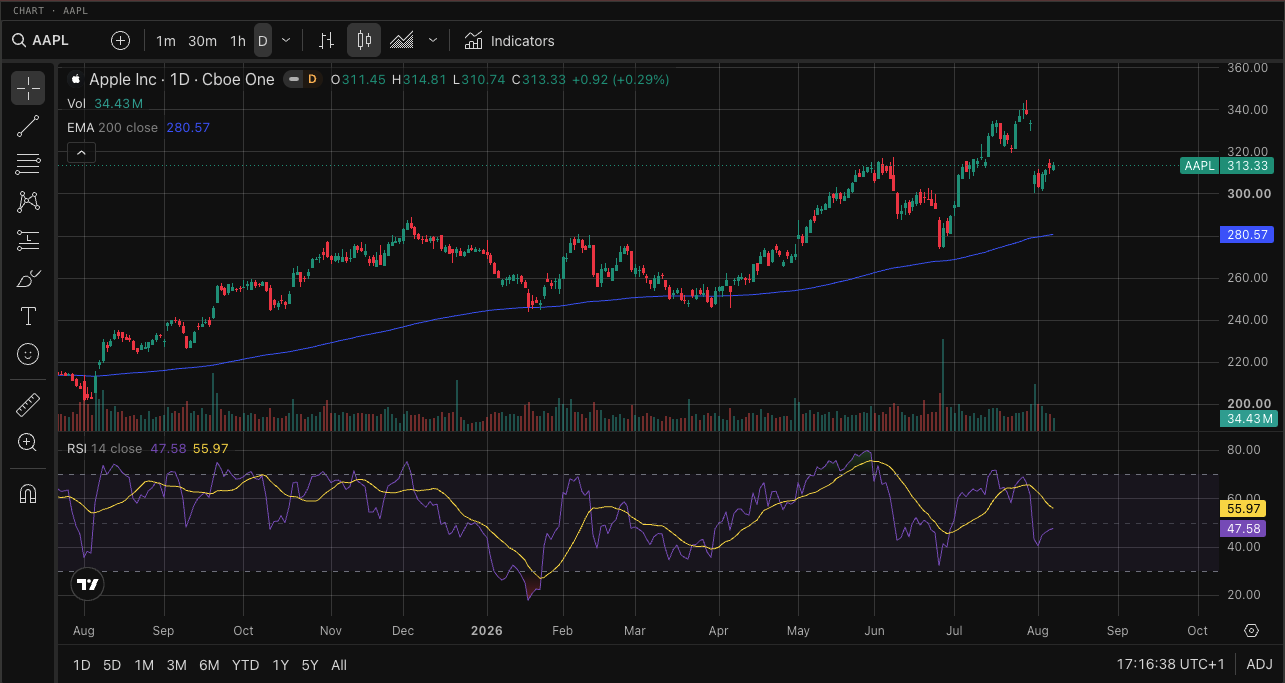This screenshot has width=1285, height=683.
Task: Select the text annotation tool
Action: [x=28, y=316]
